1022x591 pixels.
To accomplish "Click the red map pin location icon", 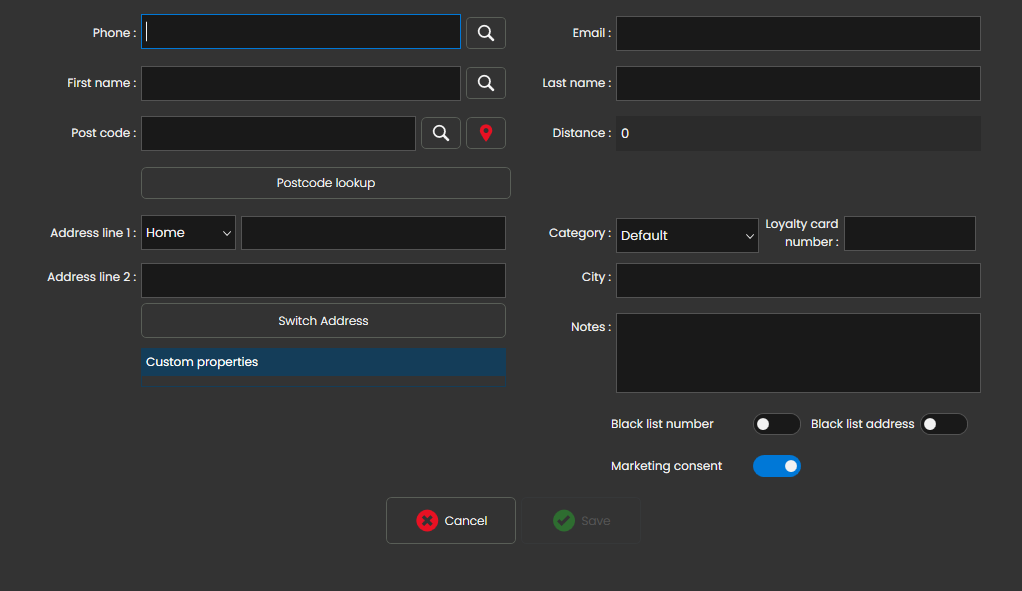I will coord(485,133).
